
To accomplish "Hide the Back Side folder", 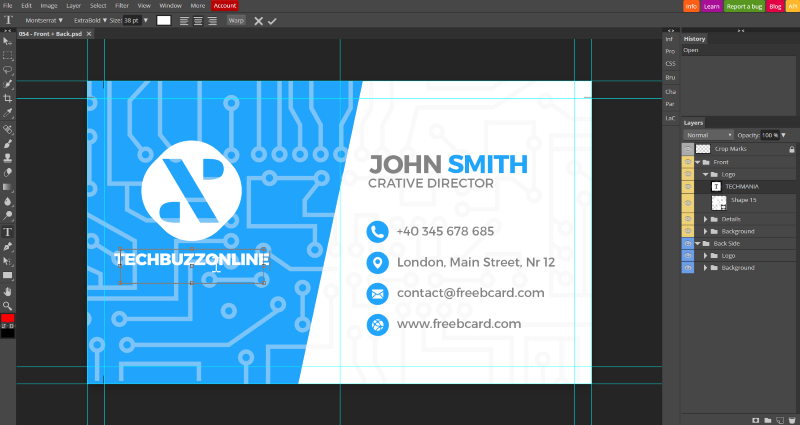I will [688, 244].
